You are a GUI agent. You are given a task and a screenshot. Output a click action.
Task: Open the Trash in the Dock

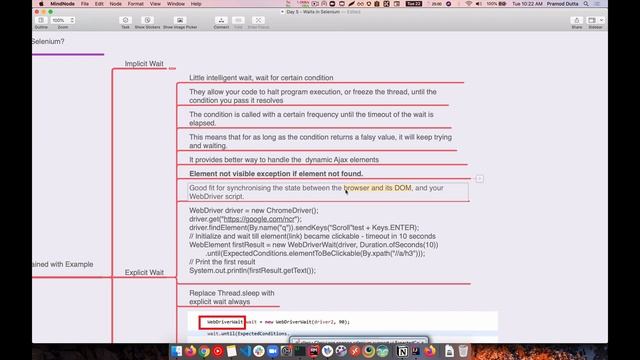coord(463,351)
